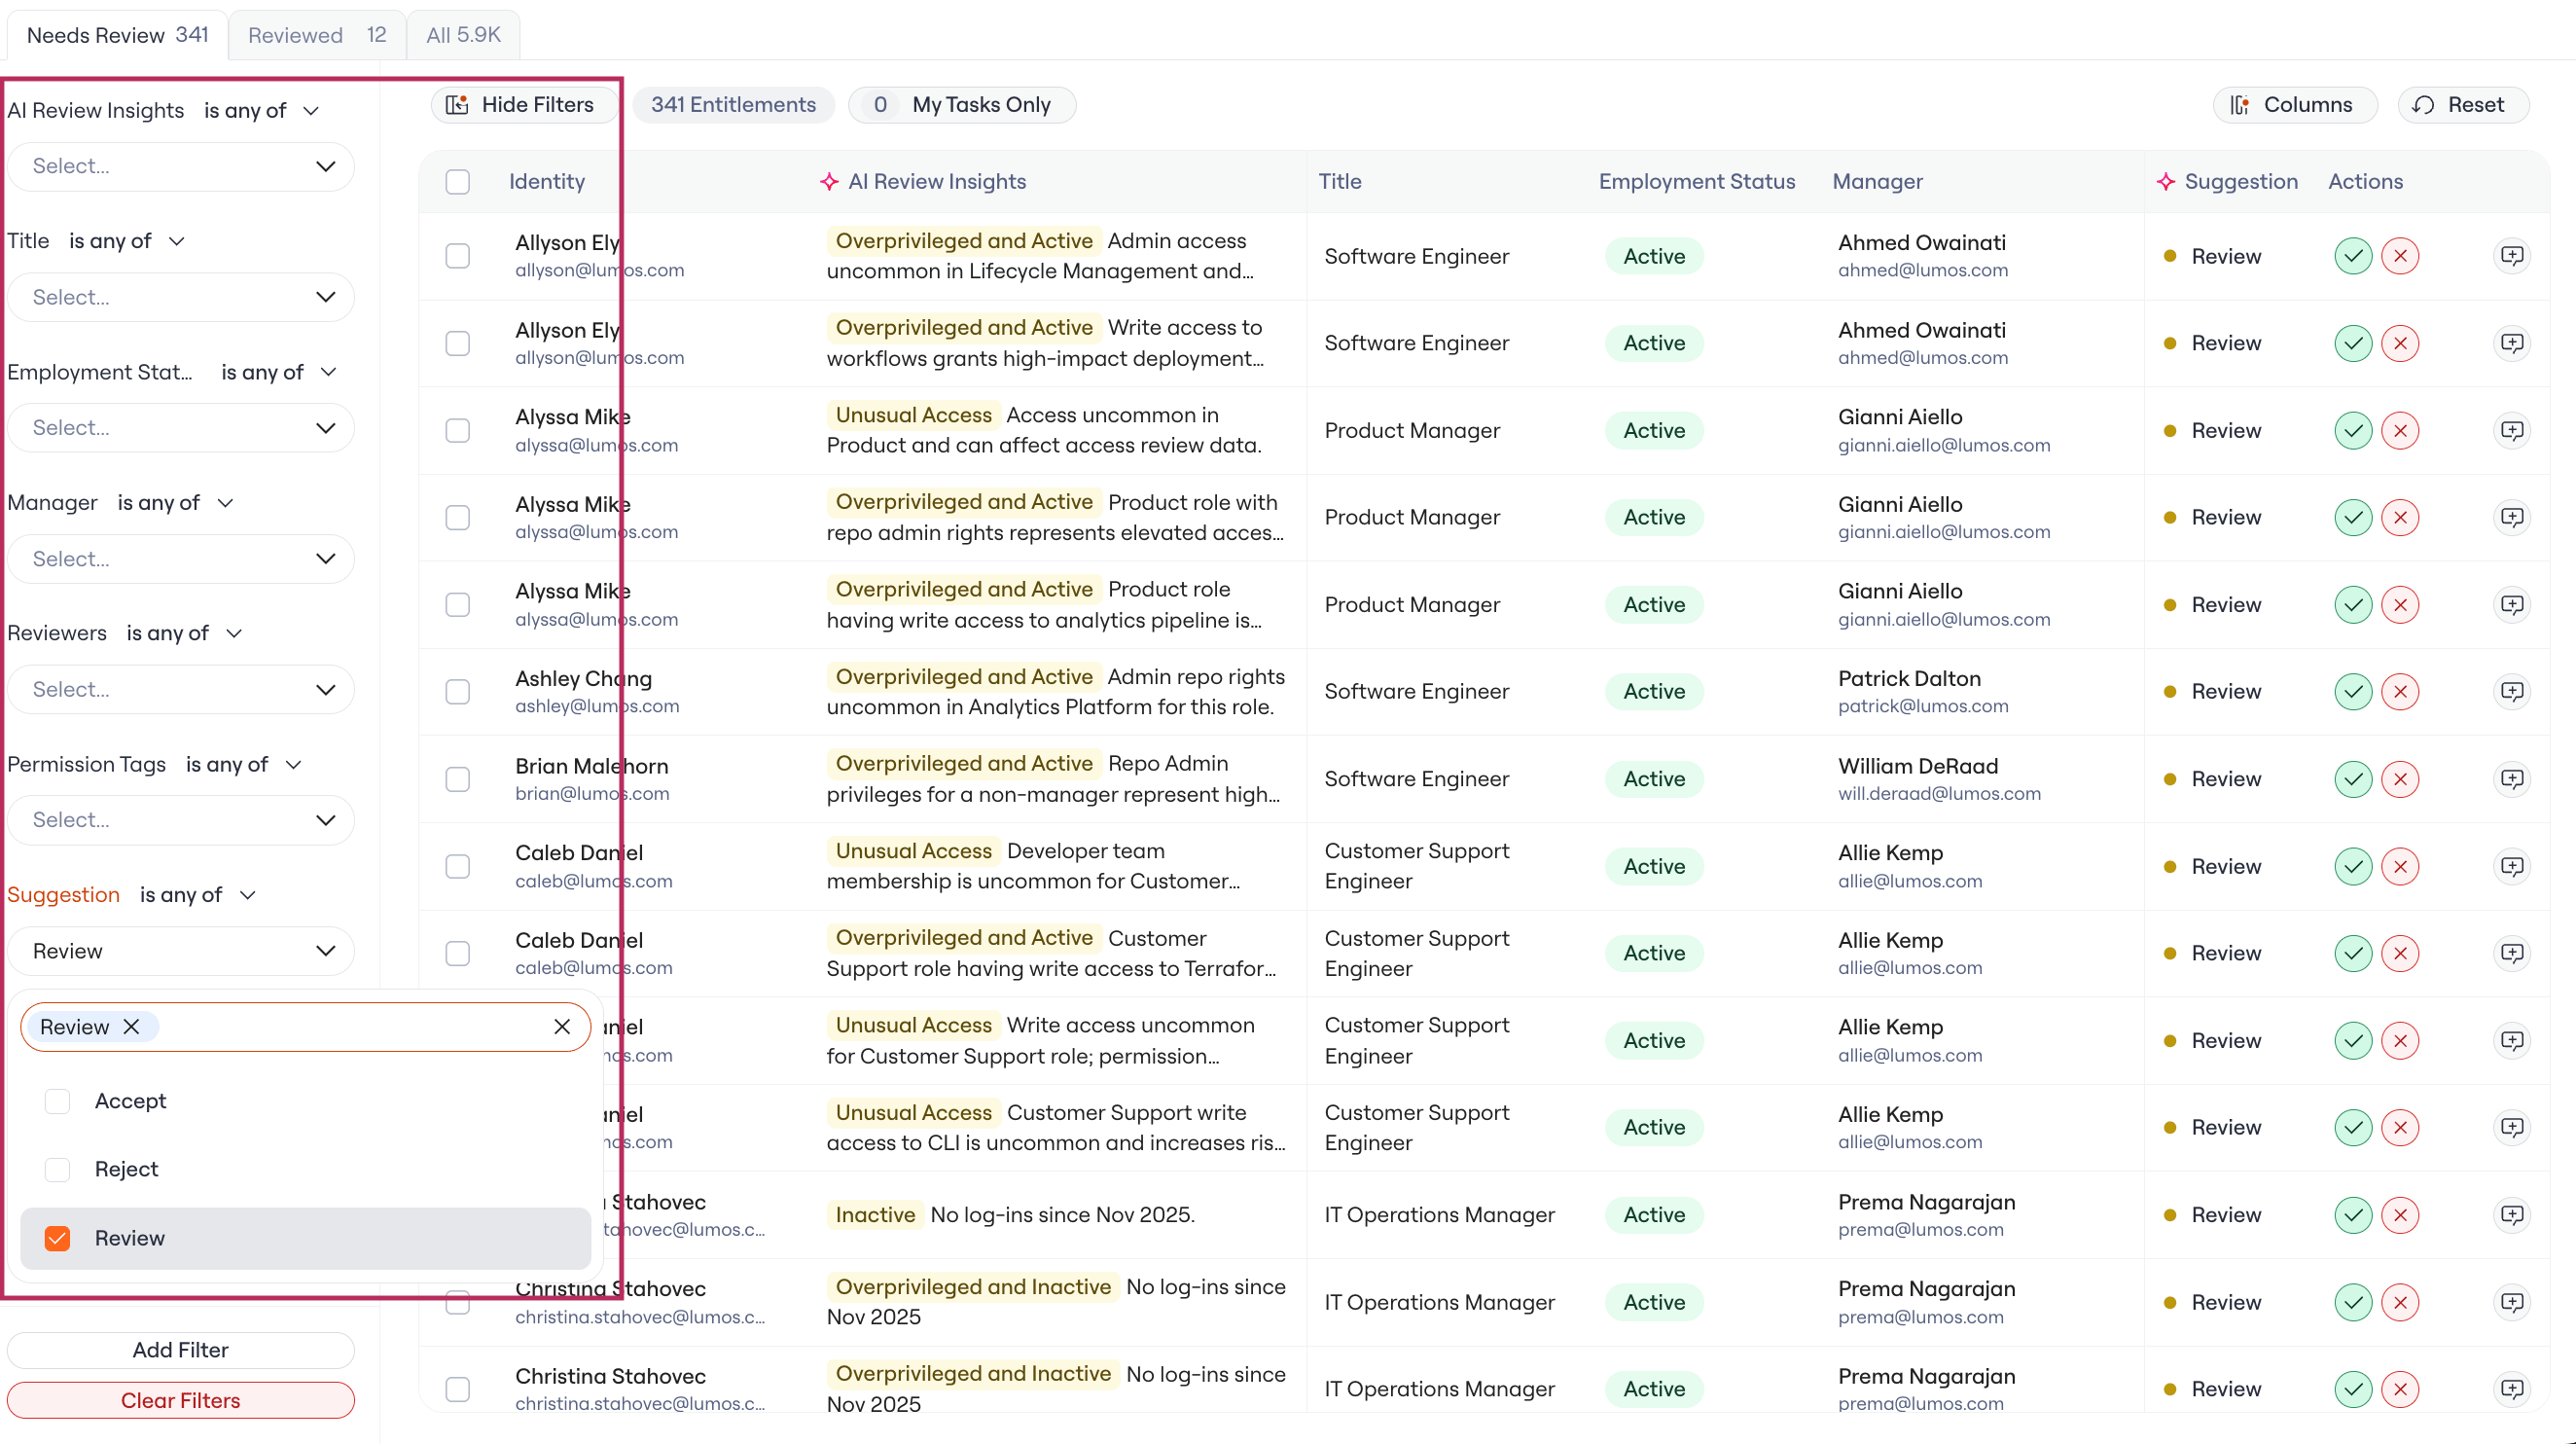Open AI Review Insights Select dropdown
The image size is (2576, 1444).
point(181,166)
